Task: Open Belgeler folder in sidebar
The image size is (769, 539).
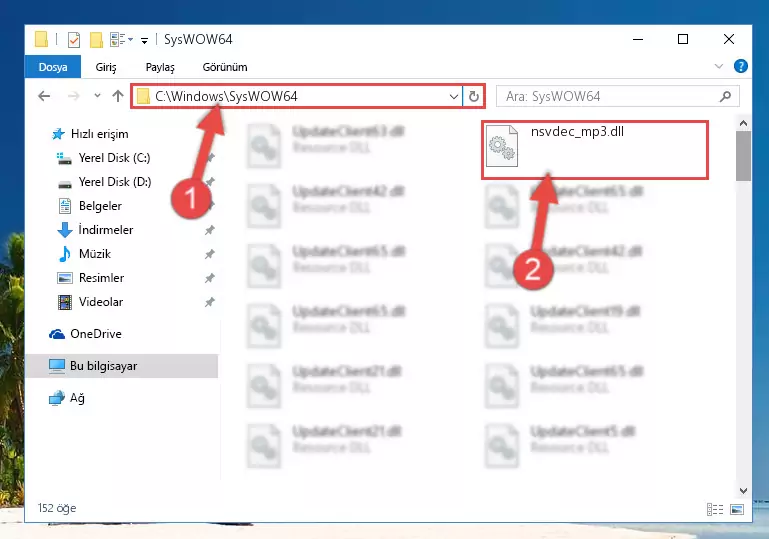Action: pyautogui.click(x=90, y=206)
